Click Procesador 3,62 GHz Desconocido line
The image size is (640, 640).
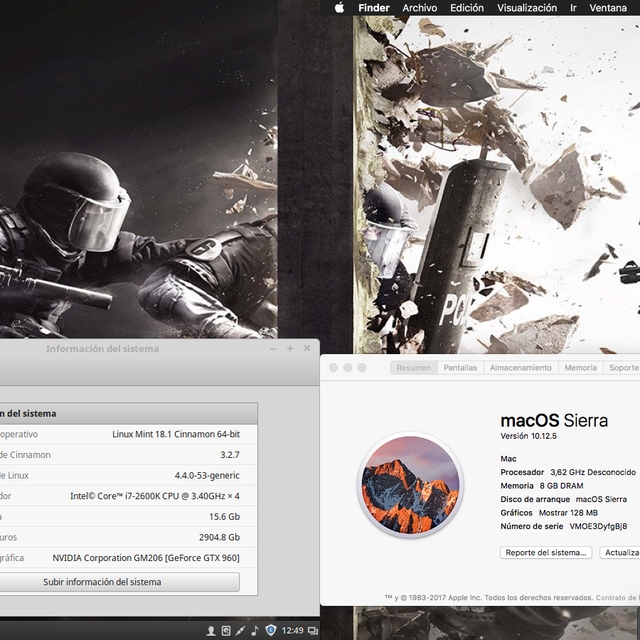(568, 472)
